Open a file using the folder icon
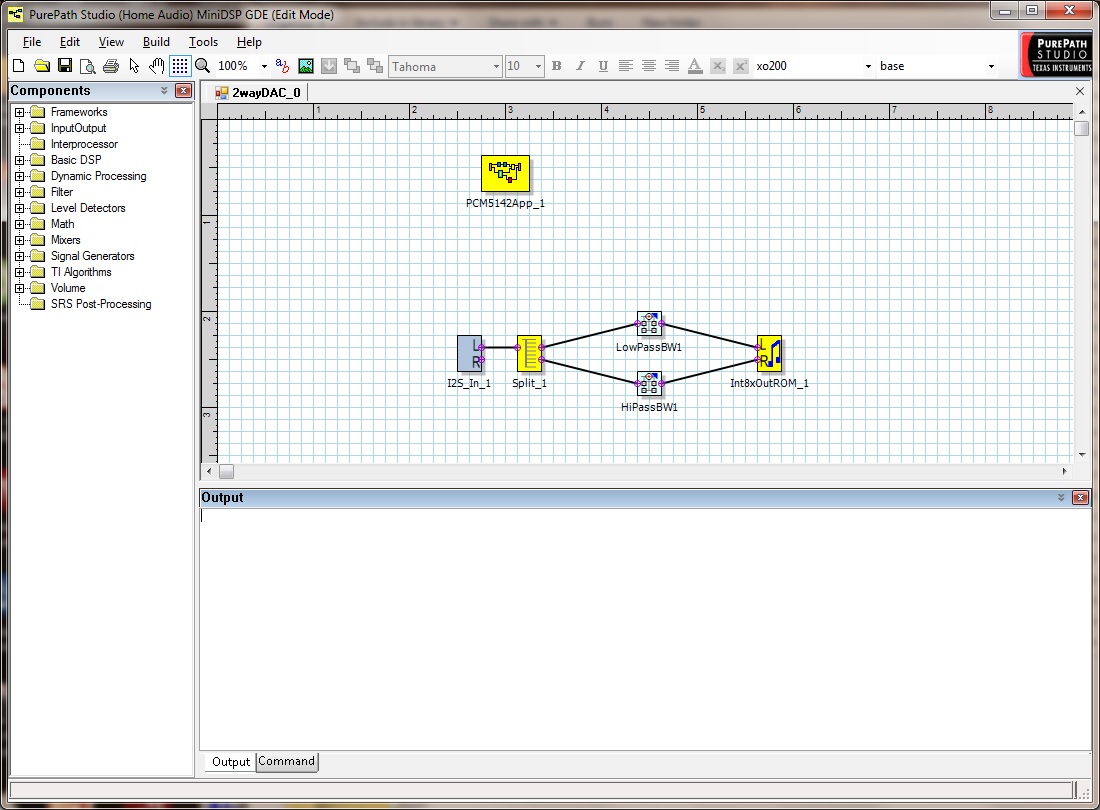 point(42,66)
